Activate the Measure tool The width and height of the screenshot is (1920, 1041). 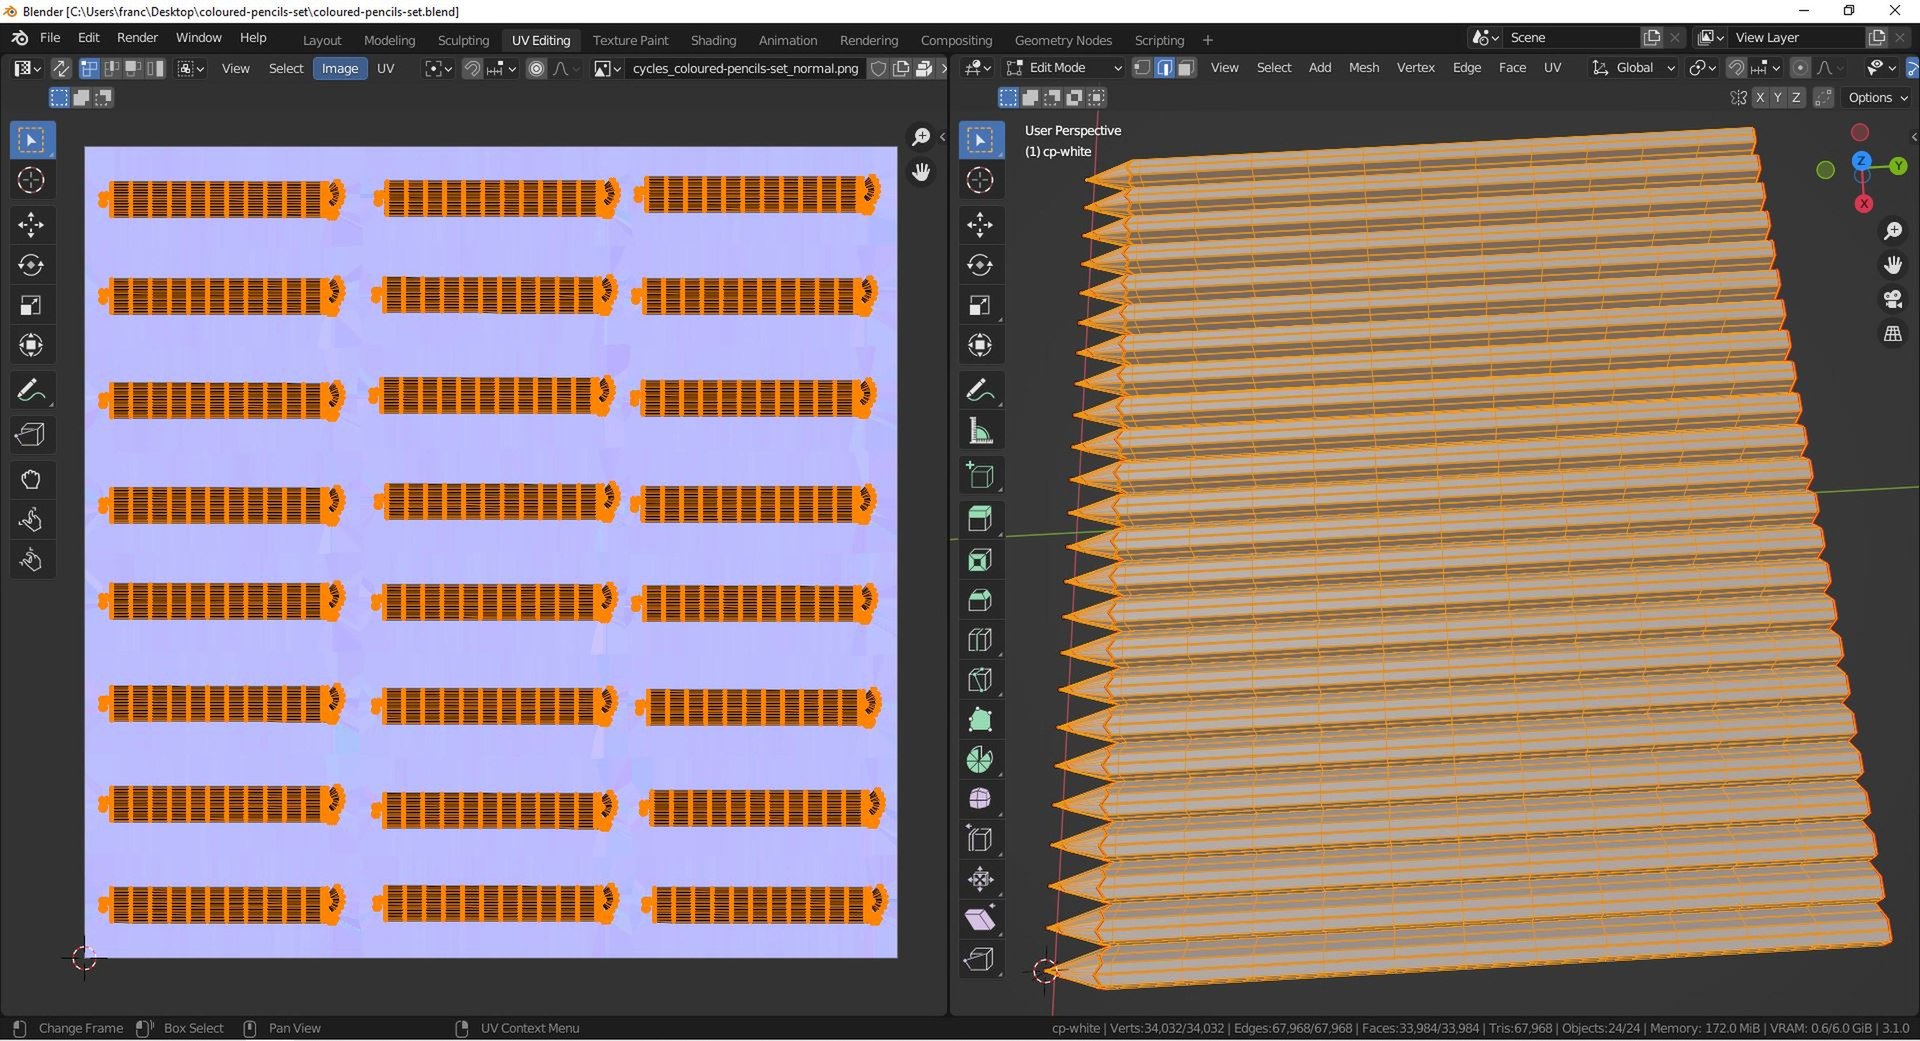(980, 432)
